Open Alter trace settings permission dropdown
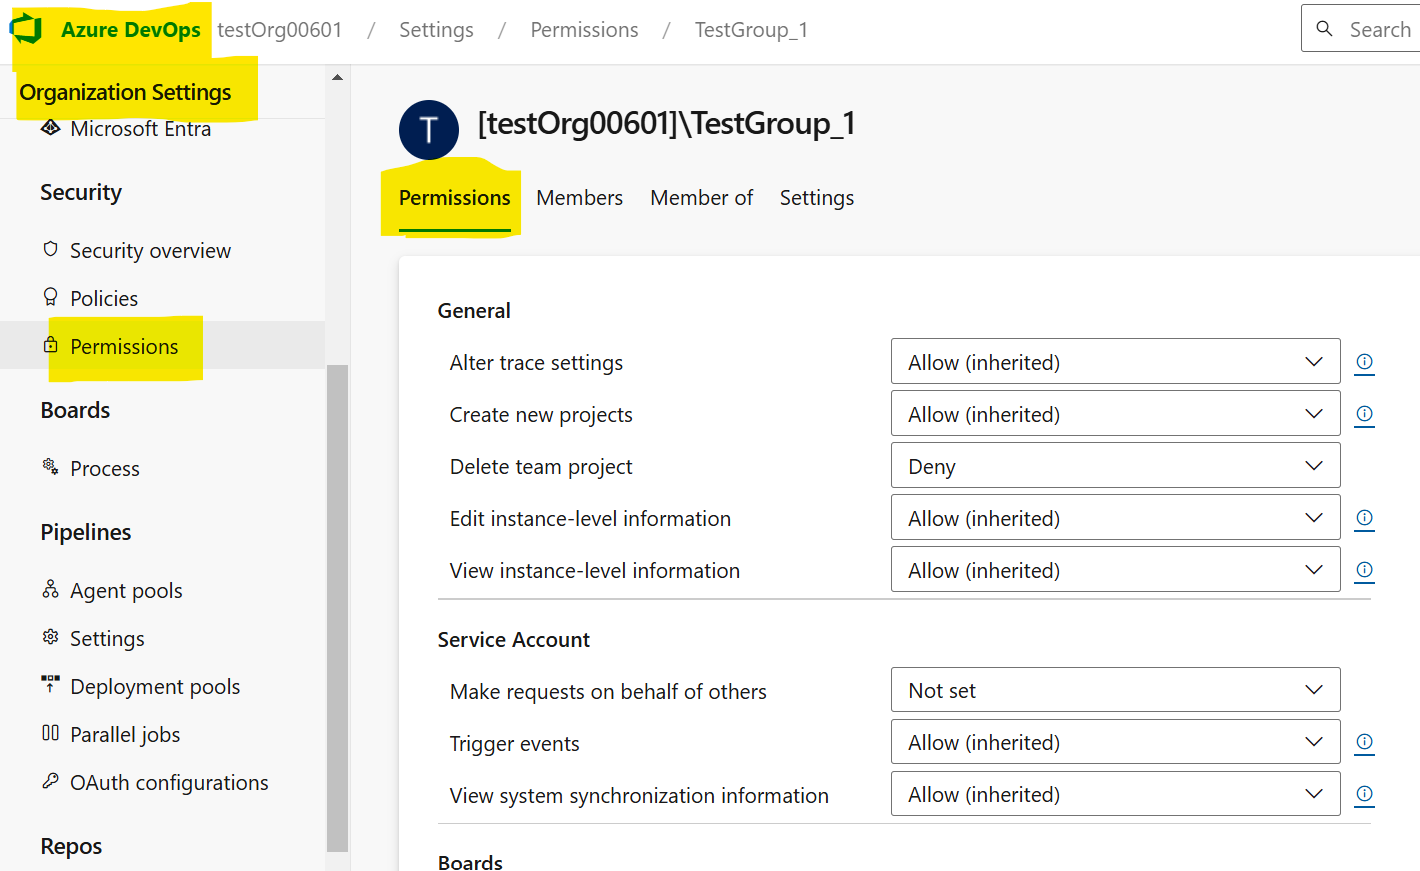1420x871 pixels. (x=1115, y=362)
